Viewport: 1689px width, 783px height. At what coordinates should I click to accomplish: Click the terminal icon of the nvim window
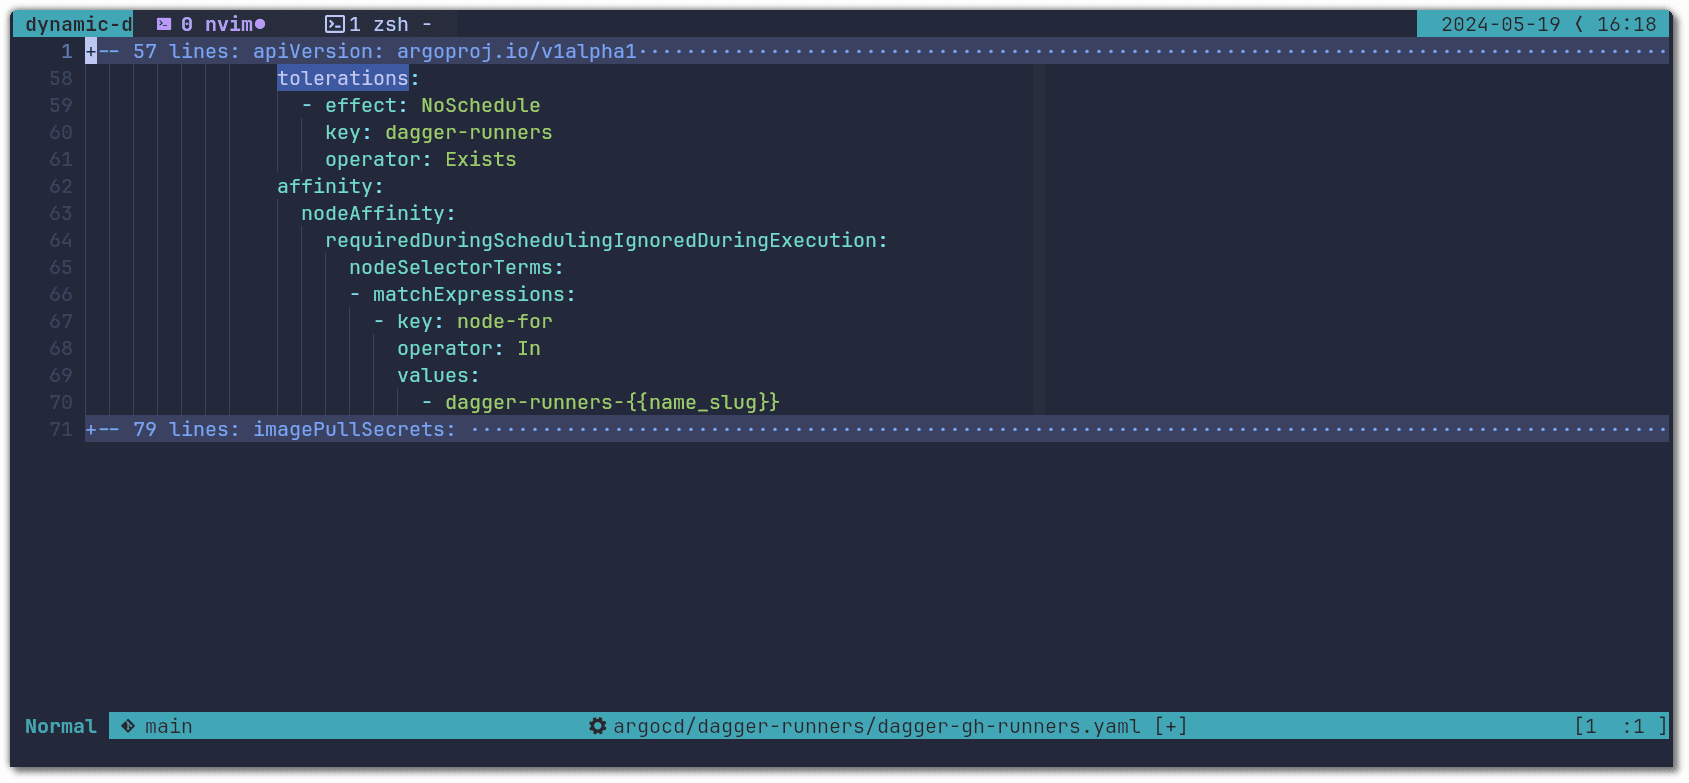(164, 24)
